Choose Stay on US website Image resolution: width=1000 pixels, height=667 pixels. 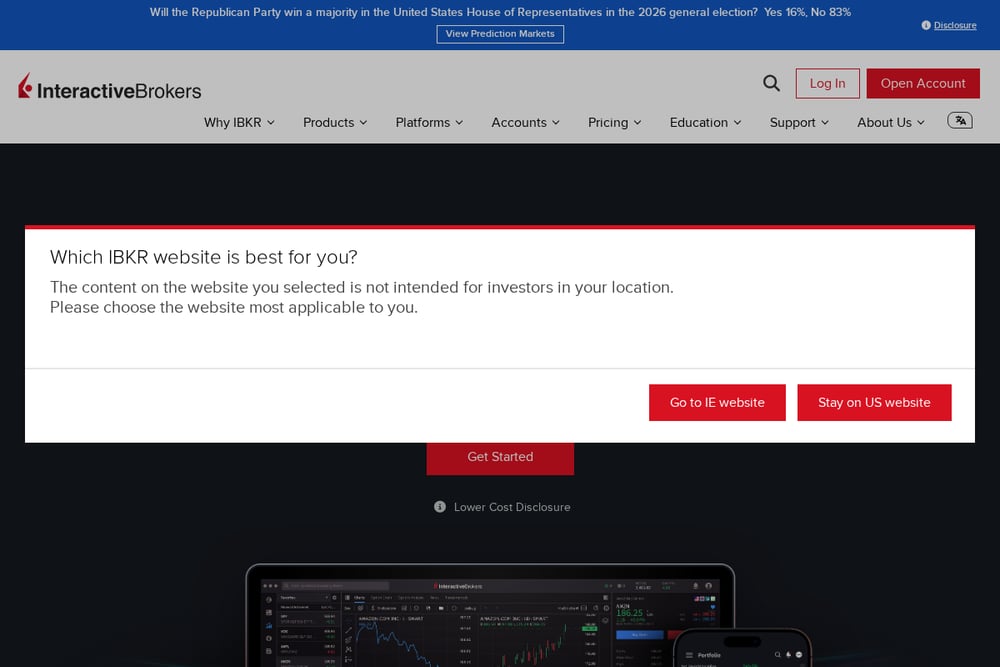(x=874, y=402)
